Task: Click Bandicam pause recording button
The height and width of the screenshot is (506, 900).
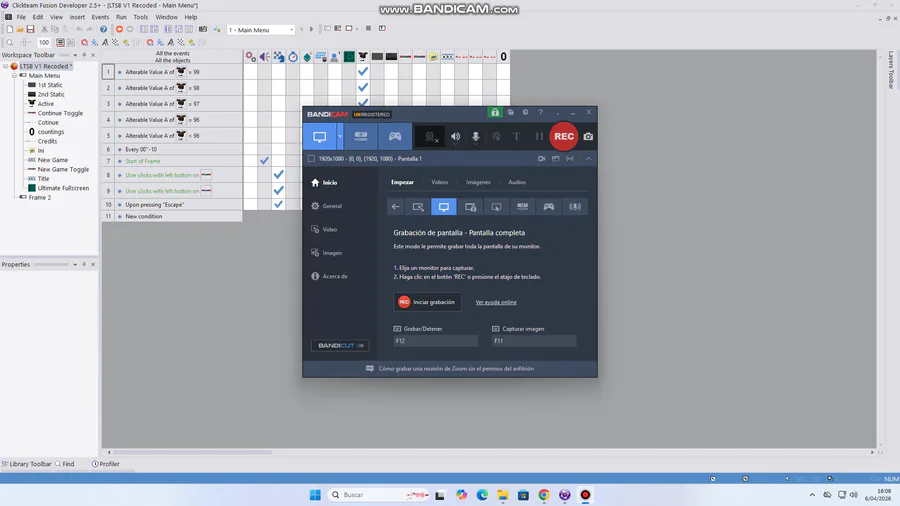Action: 539,137
